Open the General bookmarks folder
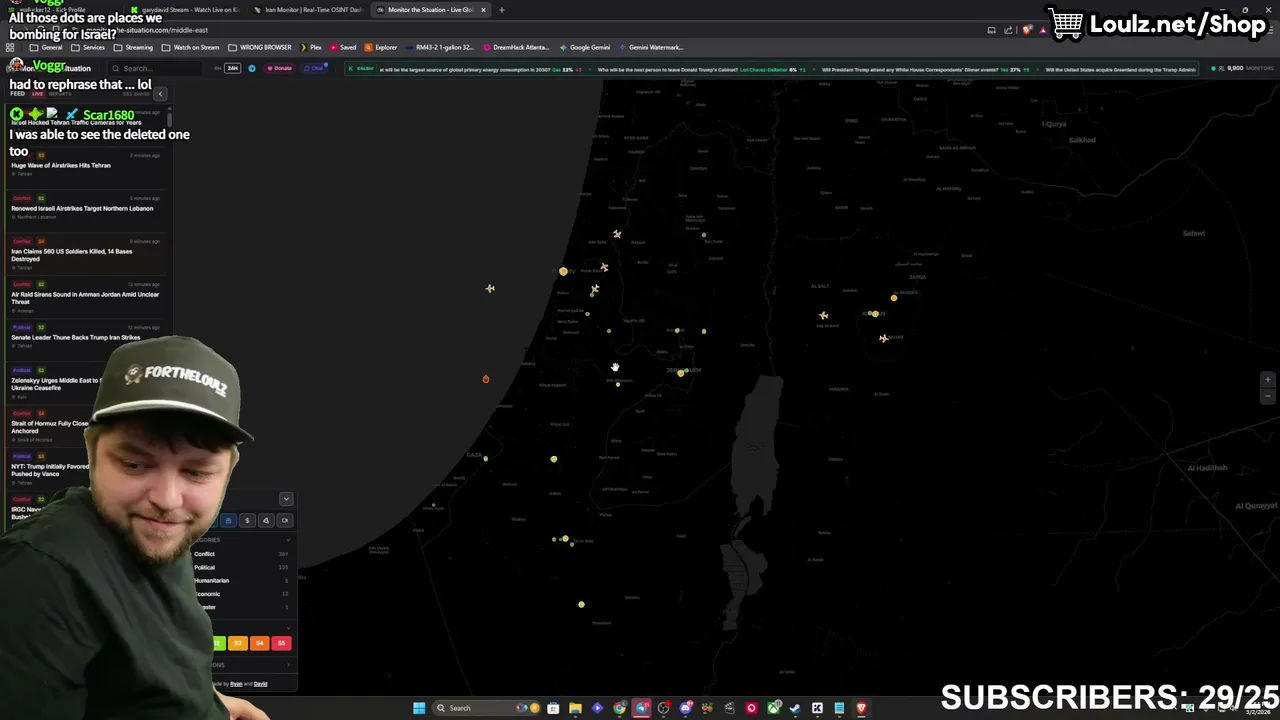Image resolution: width=1280 pixels, height=720 pixels. [46, 47]
